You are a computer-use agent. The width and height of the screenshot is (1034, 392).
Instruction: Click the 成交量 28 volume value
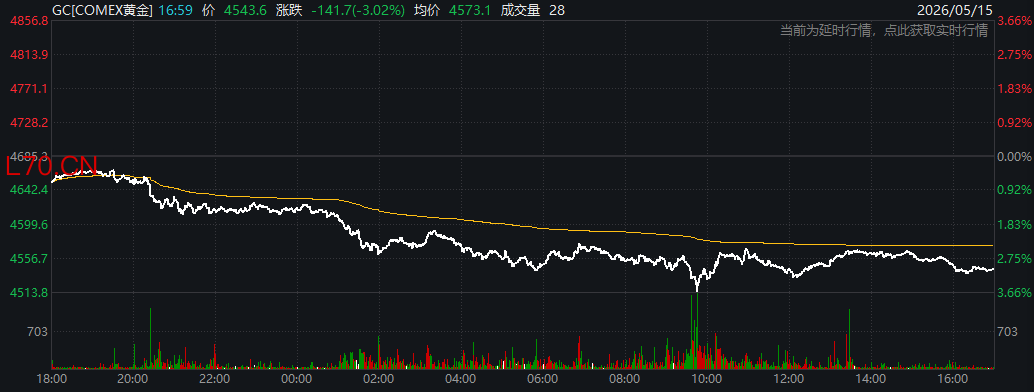pyautogui.click(x=557, y=10)
